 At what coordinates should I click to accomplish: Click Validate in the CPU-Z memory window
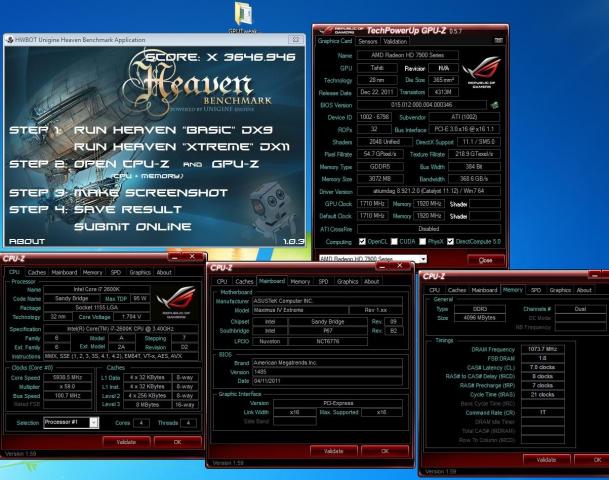(x=546, y=459)
